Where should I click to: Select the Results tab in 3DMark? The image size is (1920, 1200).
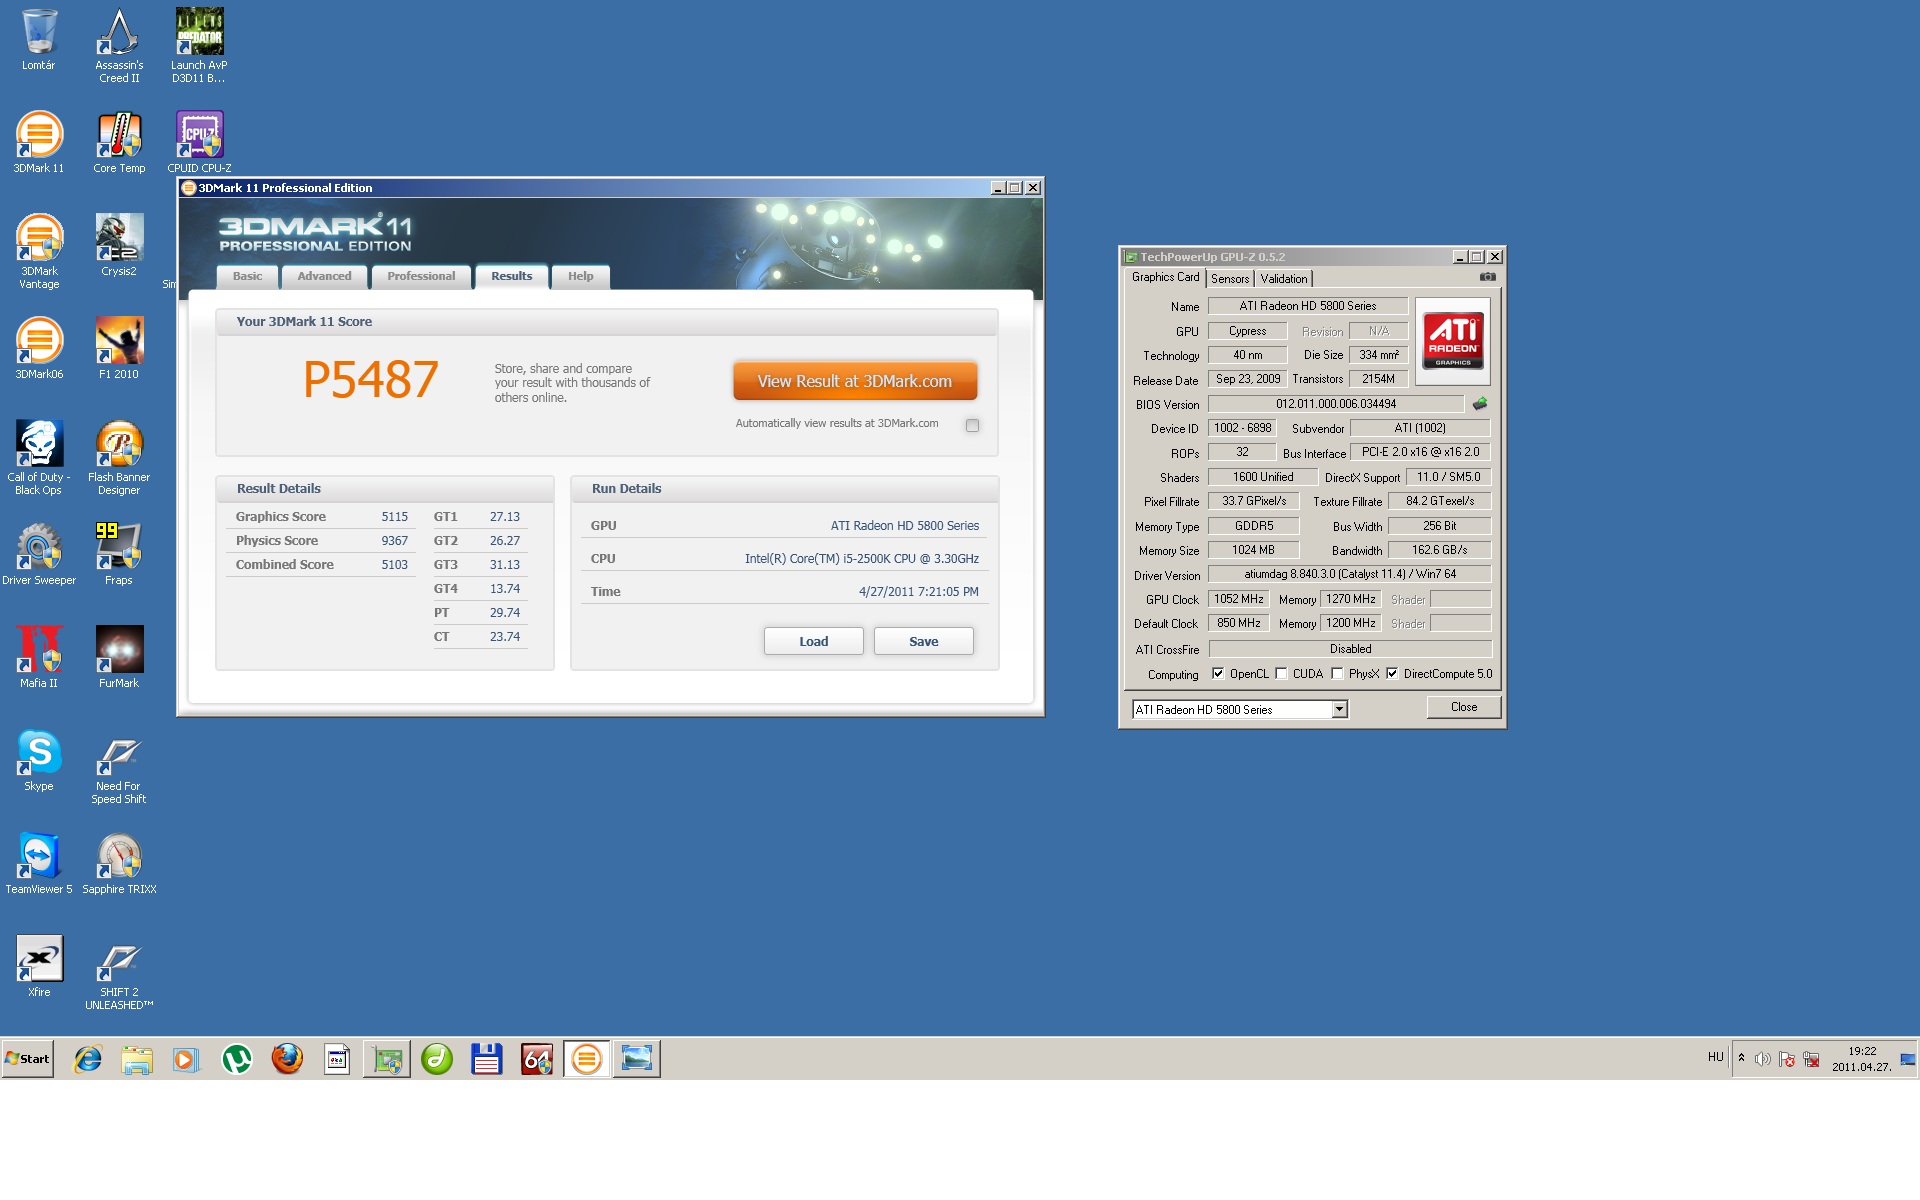pyautogui.click(x=511, y=277)
